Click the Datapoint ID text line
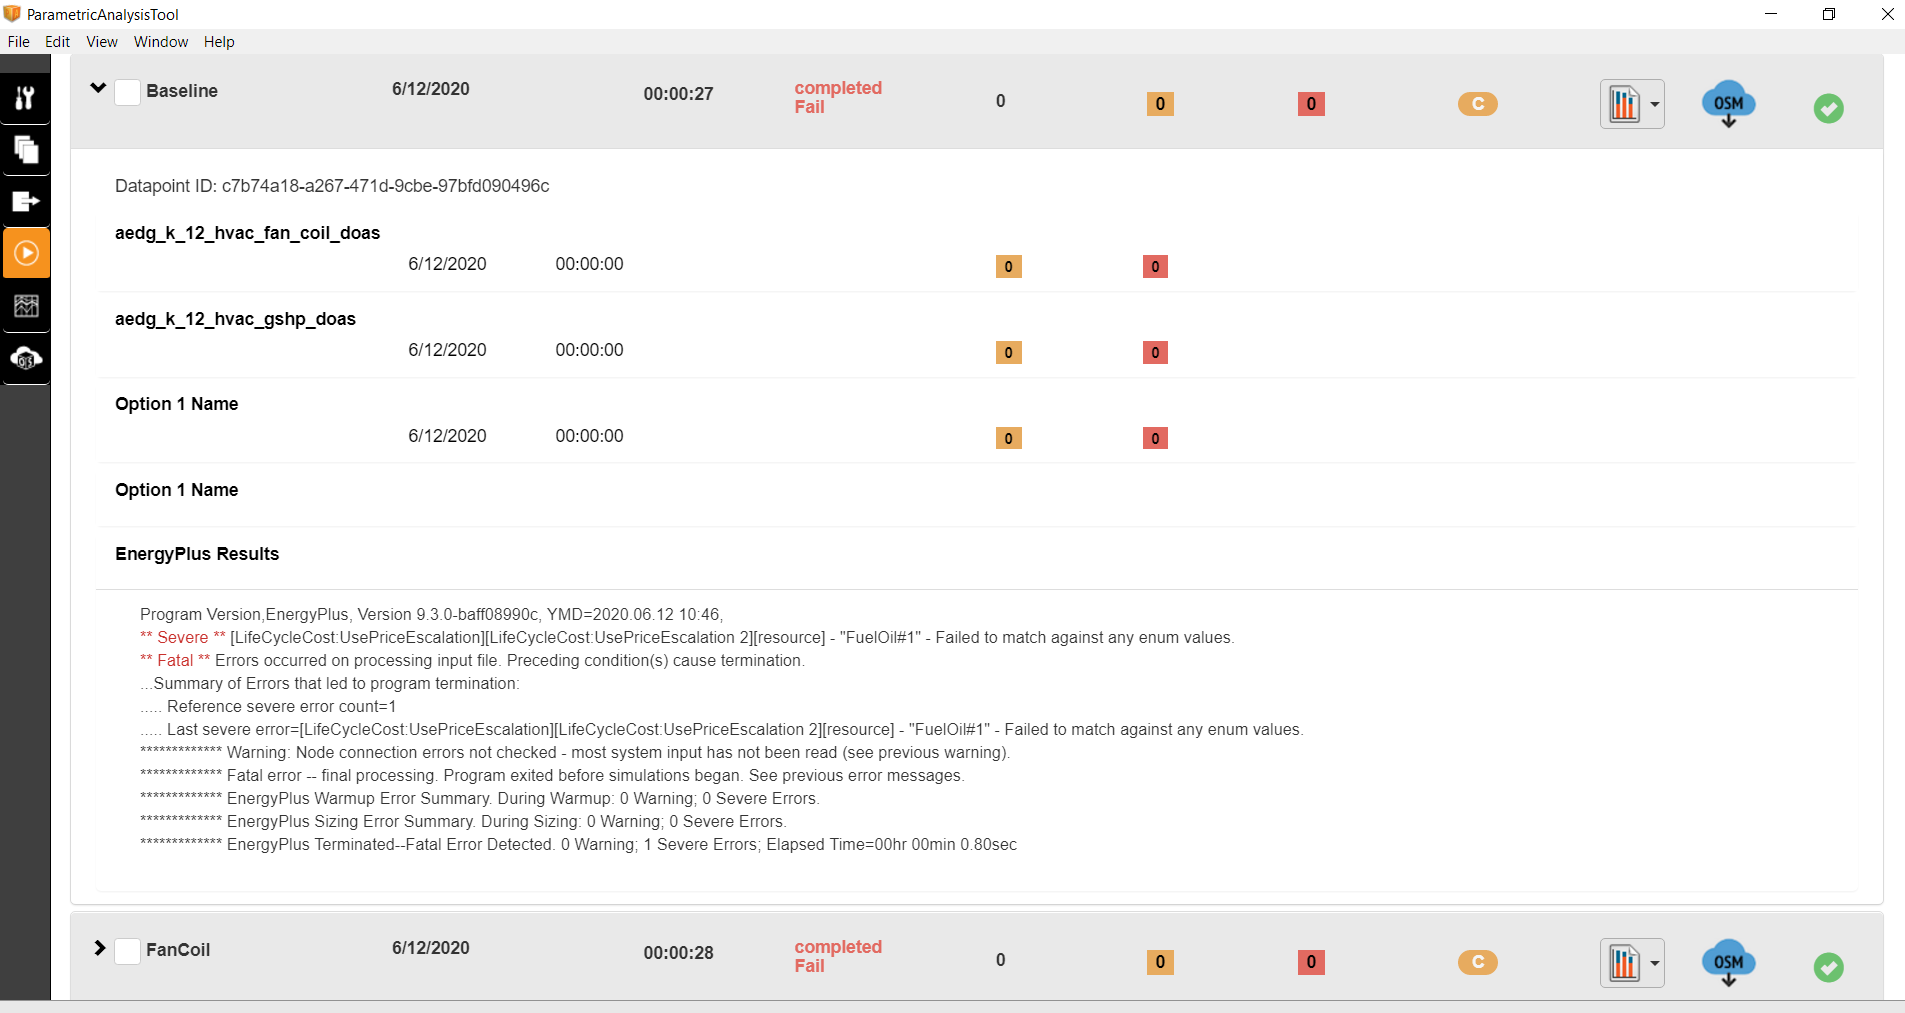 pyautogui.click(x=331, y=186)
